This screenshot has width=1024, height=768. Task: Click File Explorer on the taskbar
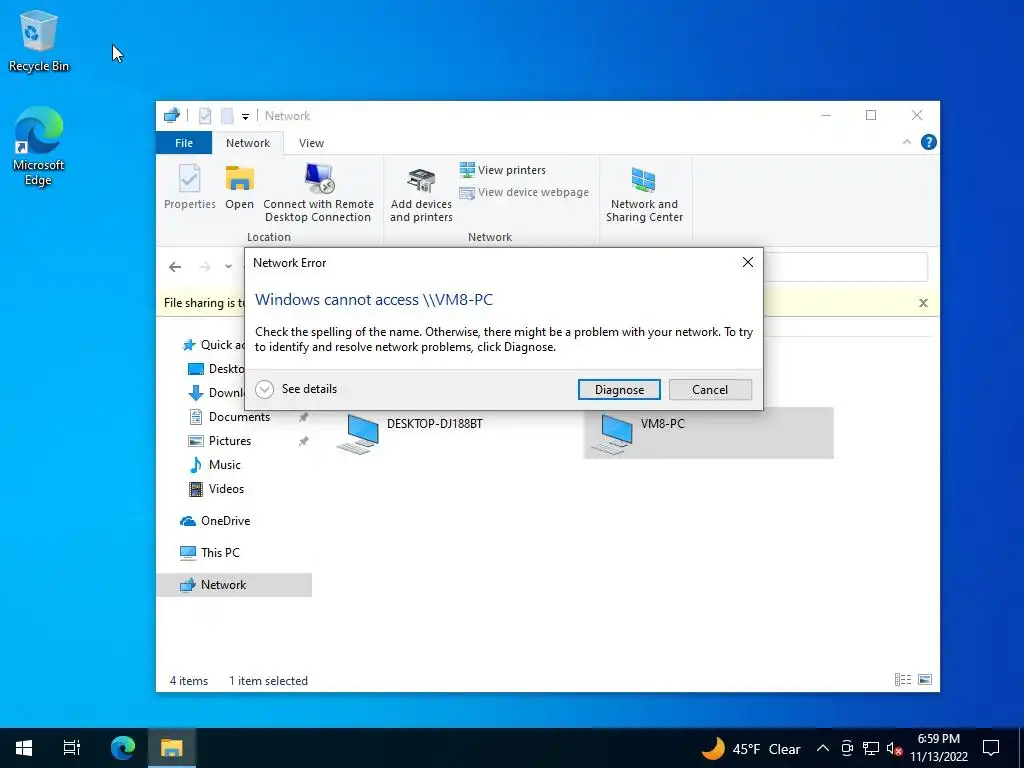[172, 748]
